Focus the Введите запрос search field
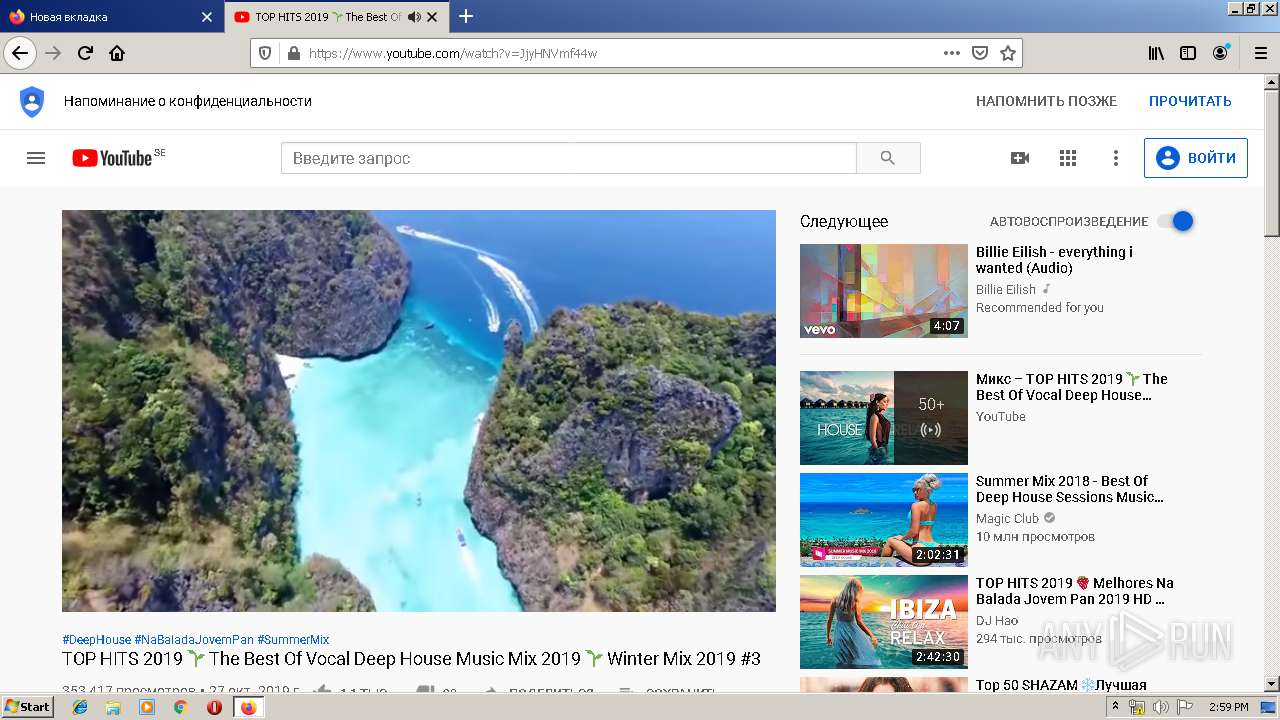This screenshot has width=1280, height=720. coord(569,158)
